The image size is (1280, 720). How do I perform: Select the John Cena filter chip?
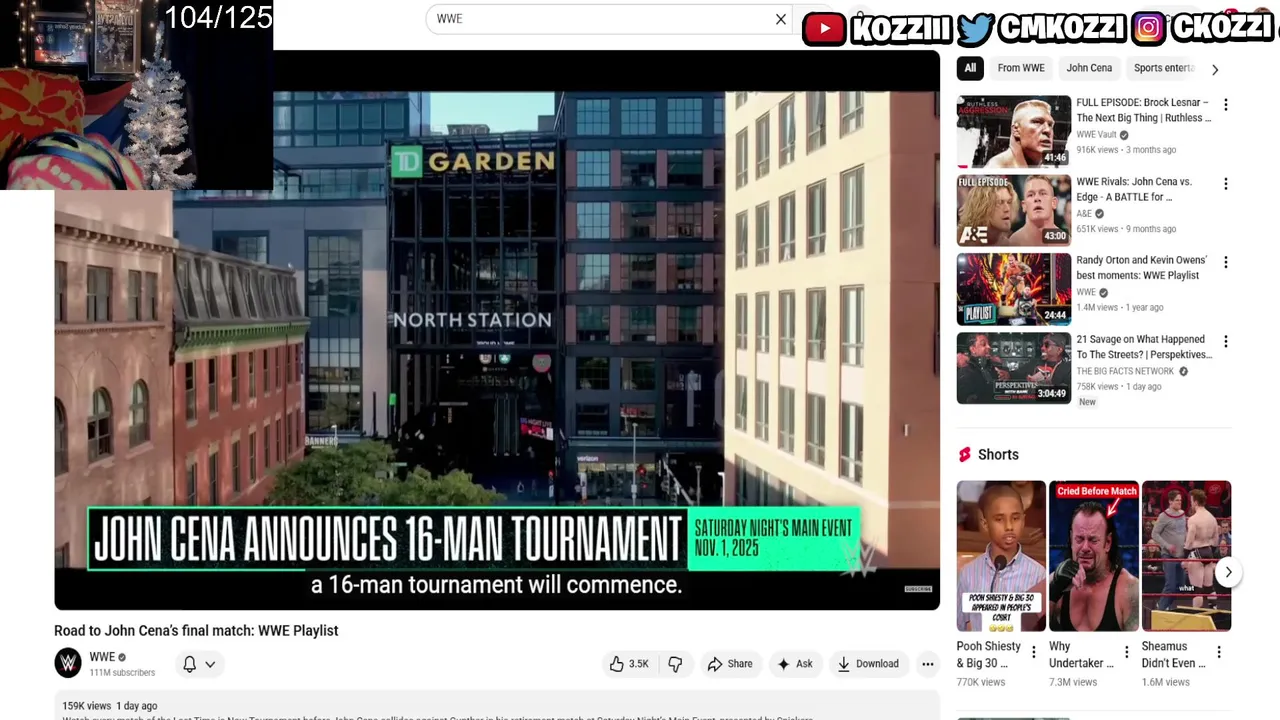(x=1089, y=68)
